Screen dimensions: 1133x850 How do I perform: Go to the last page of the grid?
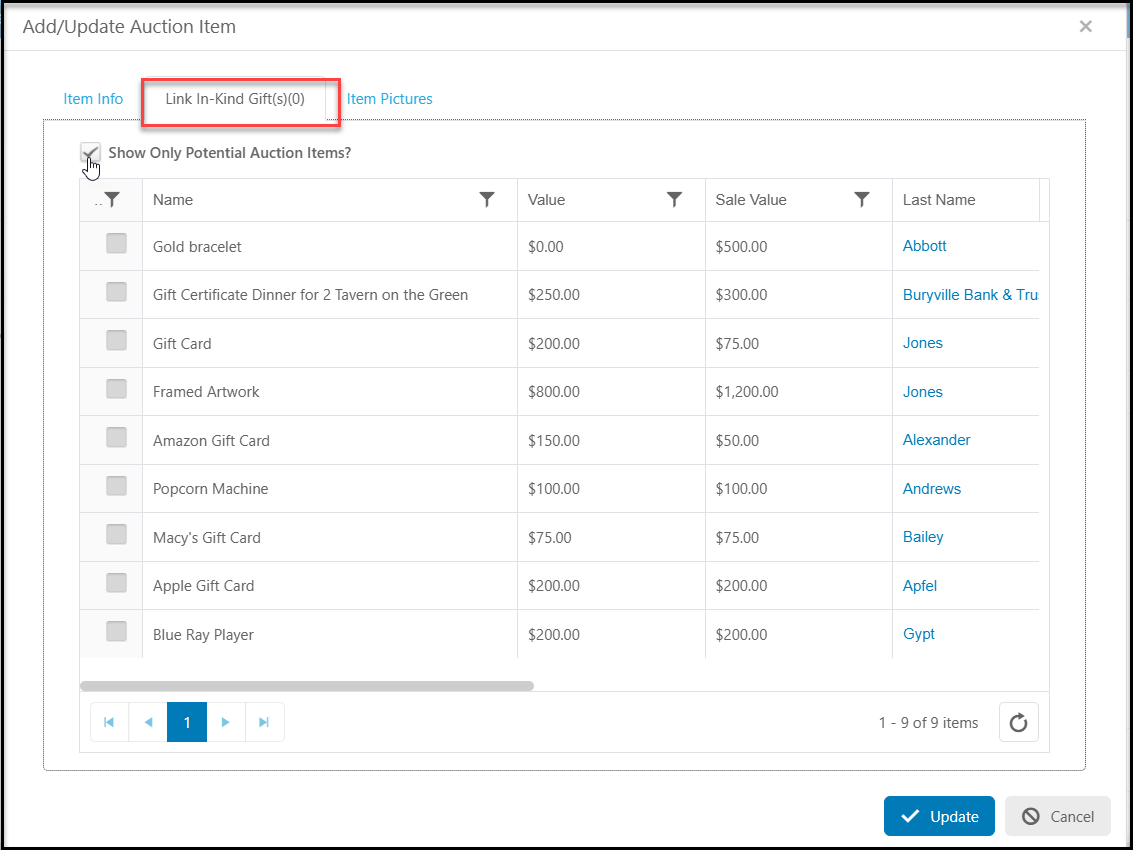pos(264,722)
